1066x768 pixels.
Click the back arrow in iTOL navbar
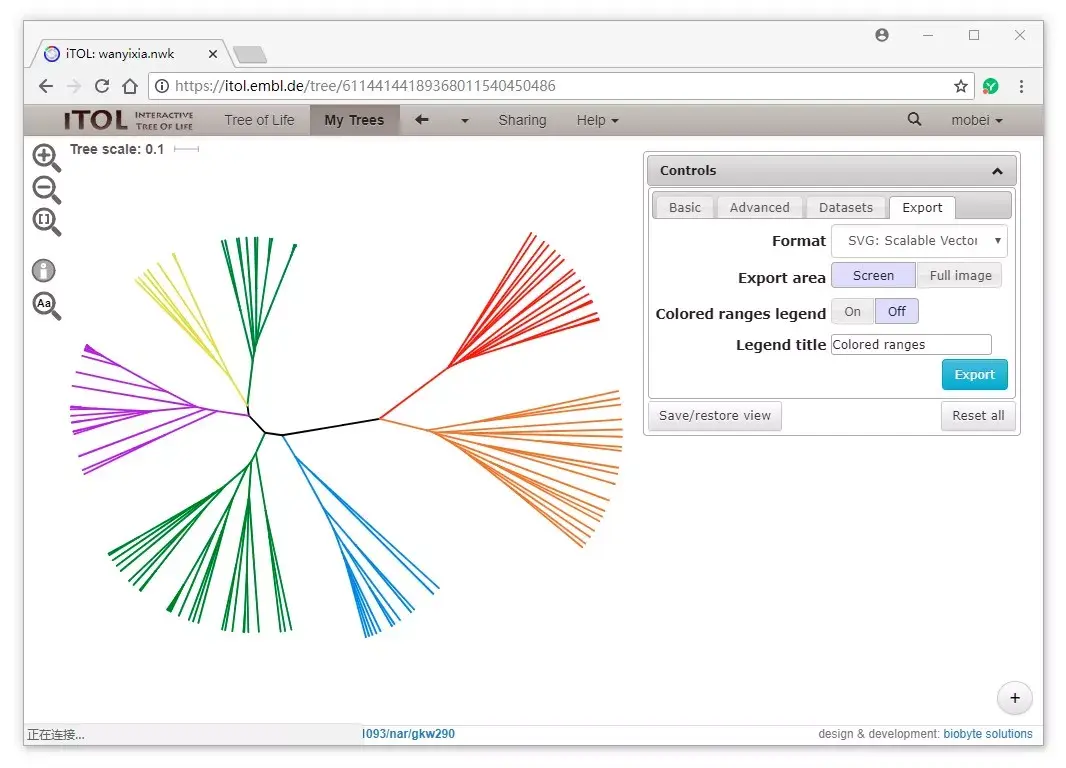pyautogui.click(x=422, y=120)
